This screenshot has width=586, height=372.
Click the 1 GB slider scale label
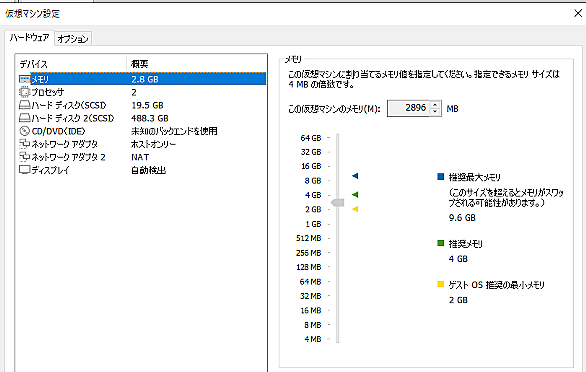[313, 224]
